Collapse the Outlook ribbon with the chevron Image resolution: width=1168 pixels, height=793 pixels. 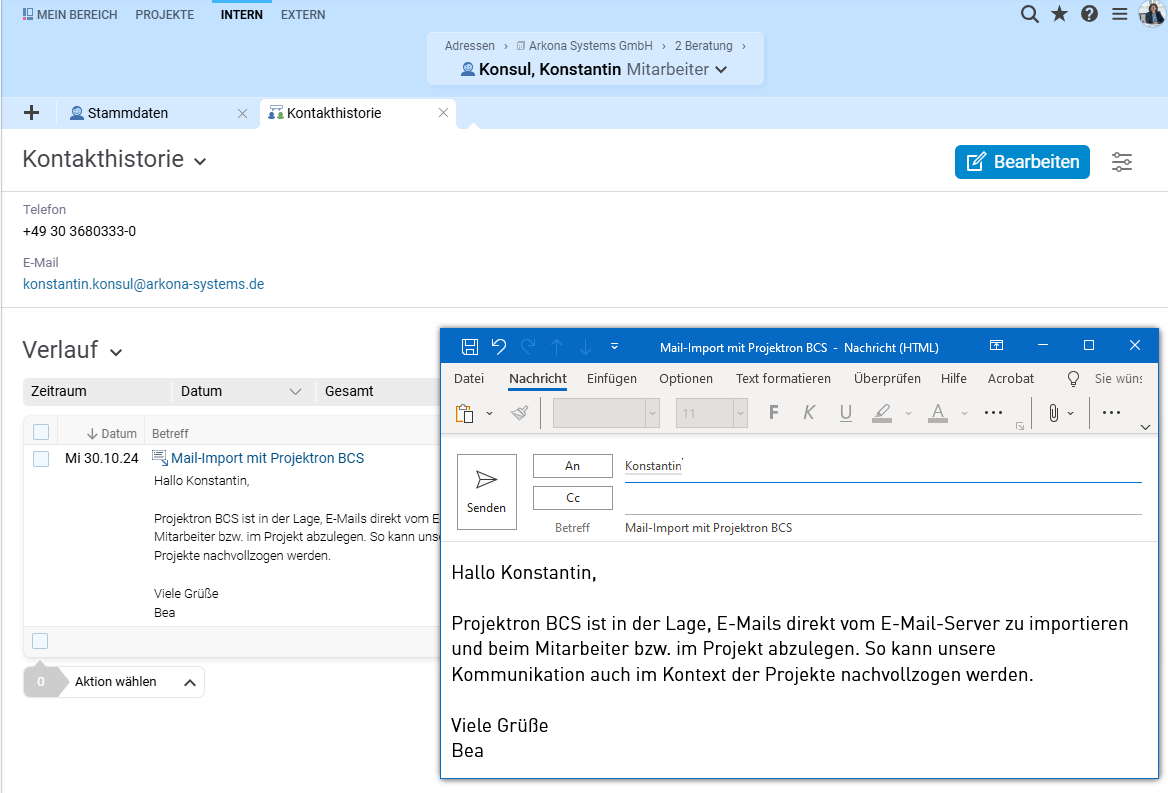(x=1145, y=427)
